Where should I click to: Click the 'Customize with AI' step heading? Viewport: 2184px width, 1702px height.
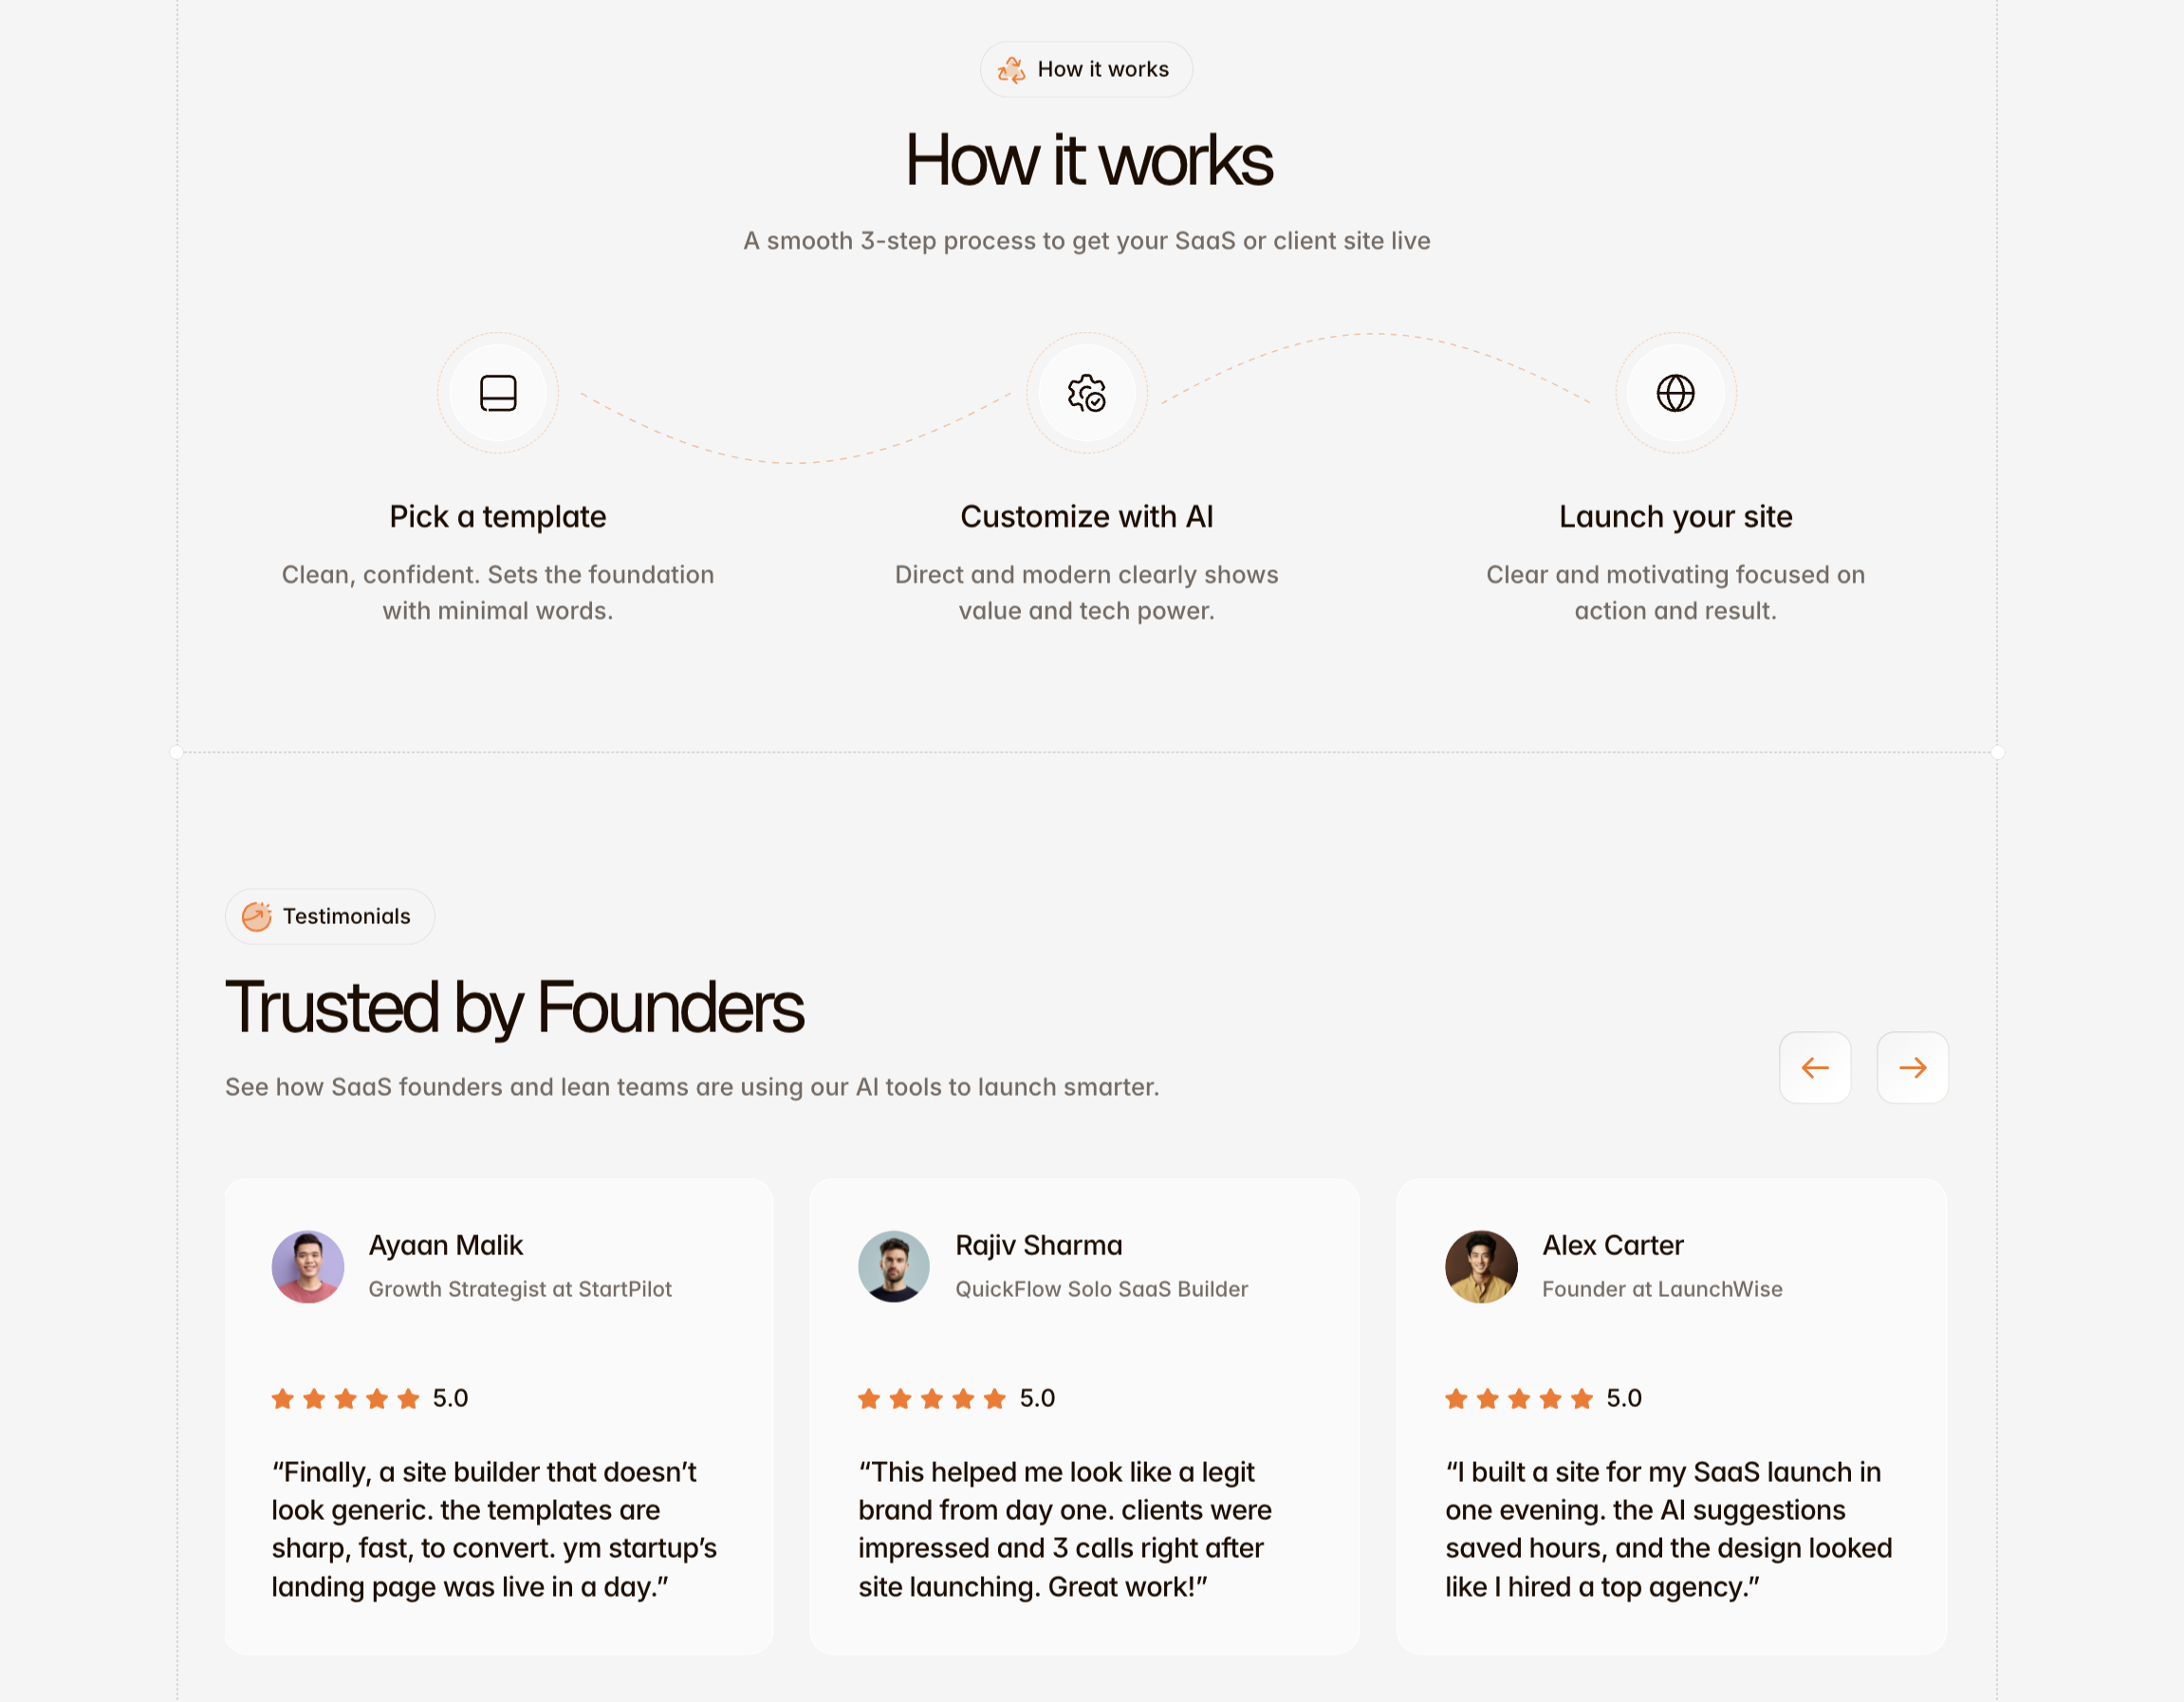pyautogui.click(x=1086, y=516)
